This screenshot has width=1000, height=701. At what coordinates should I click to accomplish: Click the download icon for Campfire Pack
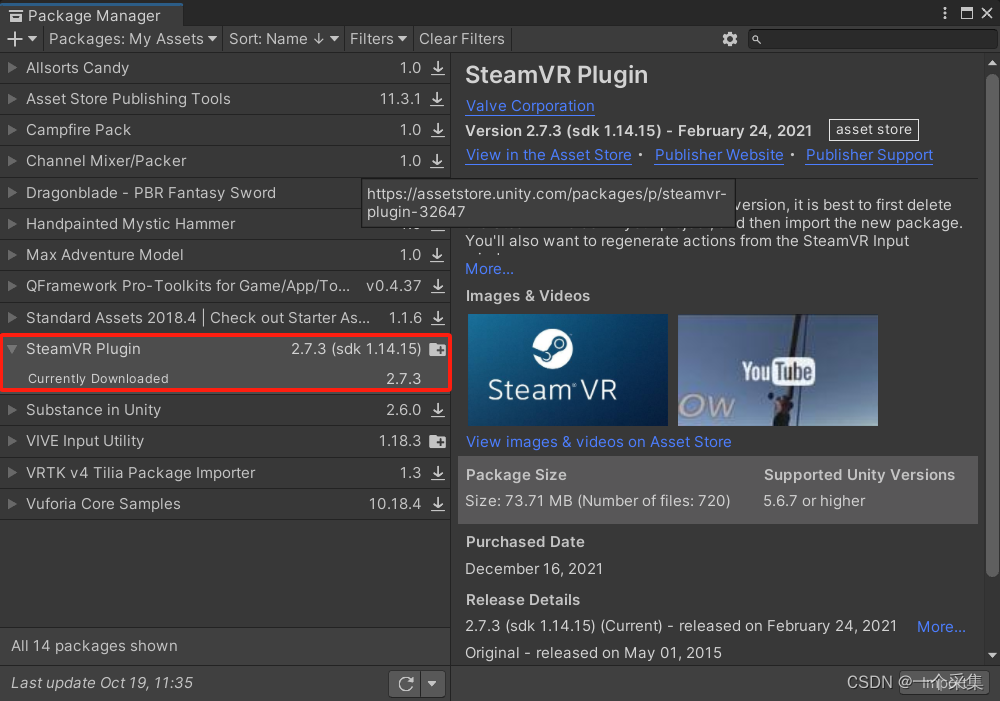(438, 130)
